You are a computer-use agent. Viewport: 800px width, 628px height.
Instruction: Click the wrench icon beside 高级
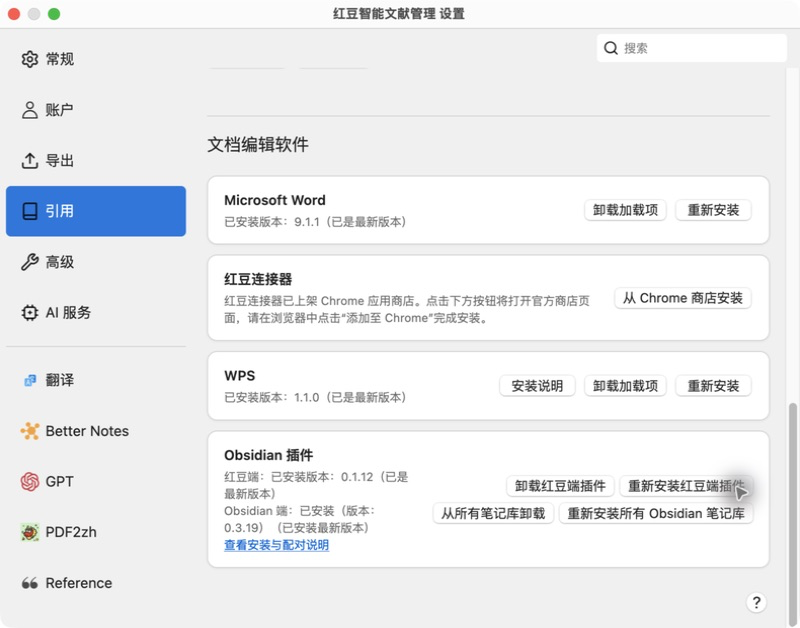pyautogui.click(x=30, y=262)
